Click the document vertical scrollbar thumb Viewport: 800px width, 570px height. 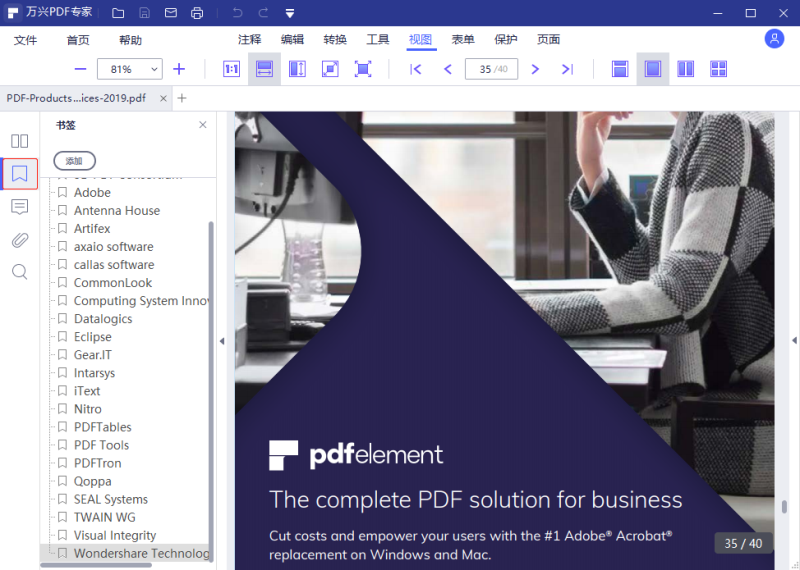784,506
